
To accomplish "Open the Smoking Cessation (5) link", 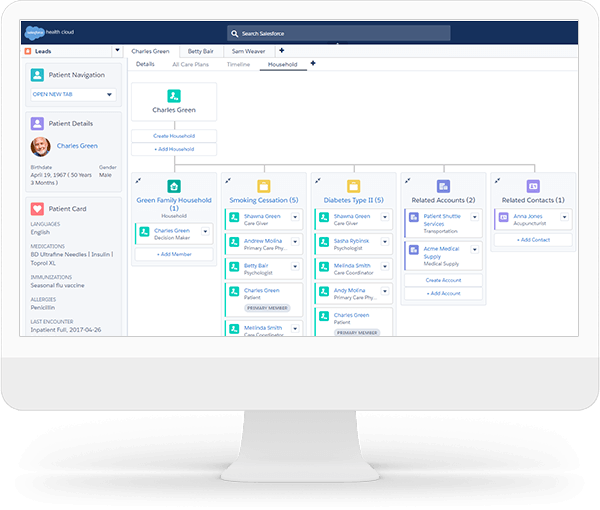I will (264, 200).
